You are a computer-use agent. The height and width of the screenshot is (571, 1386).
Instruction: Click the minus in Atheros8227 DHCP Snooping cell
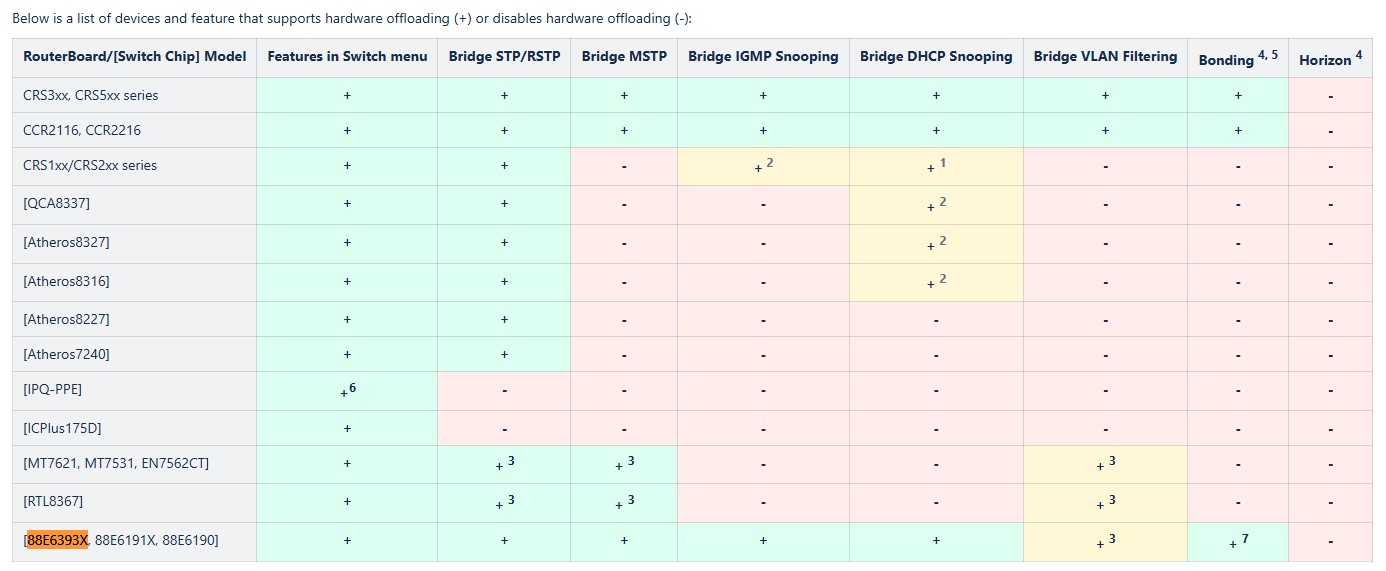936,321
